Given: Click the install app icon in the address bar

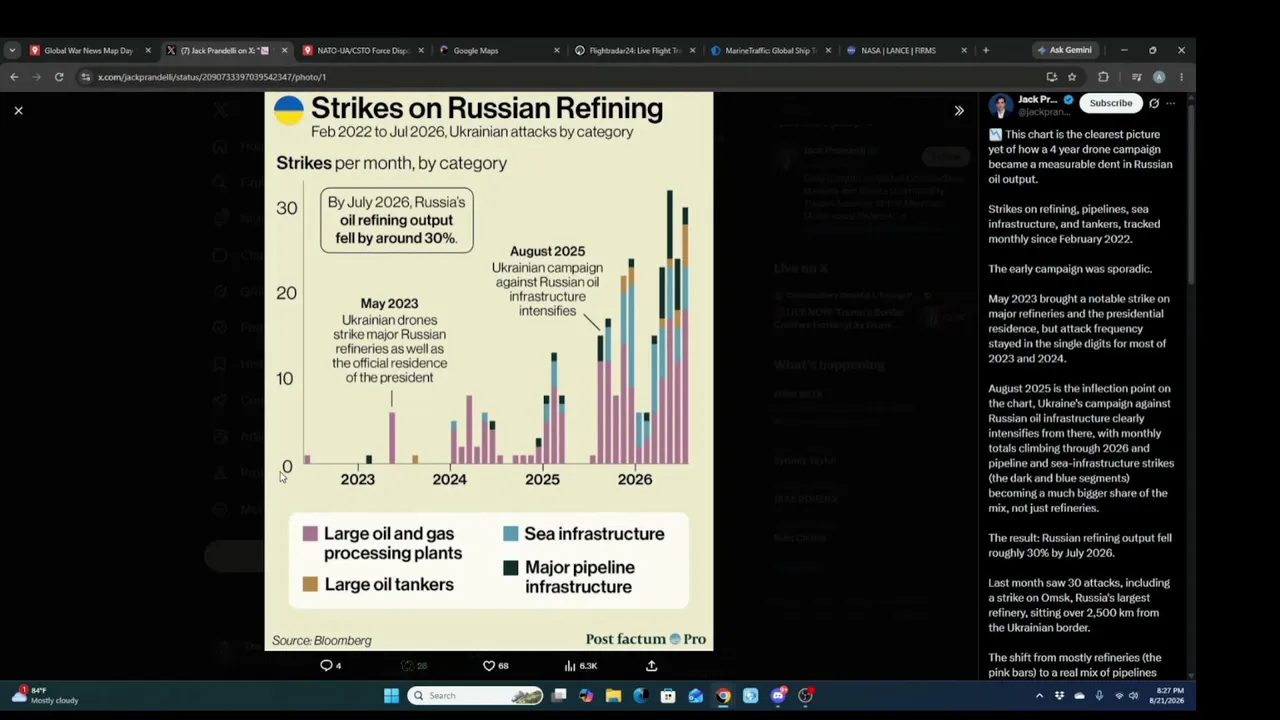Looking at the screenshot, I should click(1052, 77).
